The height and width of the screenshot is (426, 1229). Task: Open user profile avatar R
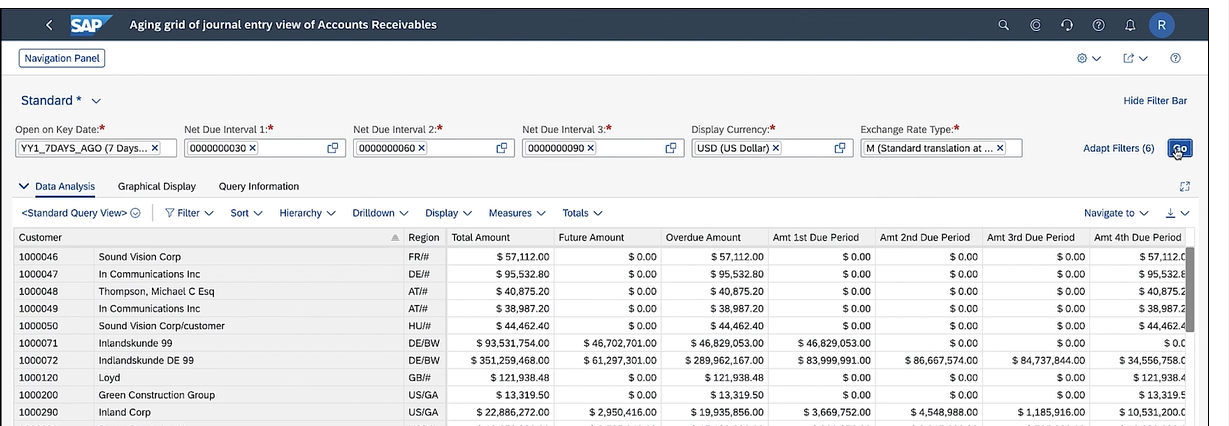1162,25
